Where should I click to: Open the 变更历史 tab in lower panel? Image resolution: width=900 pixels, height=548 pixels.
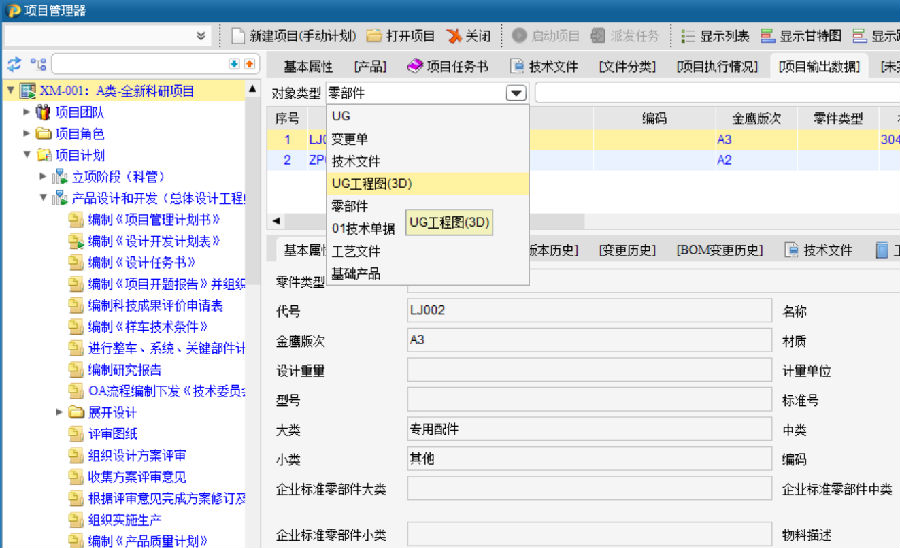pos(627,250)
